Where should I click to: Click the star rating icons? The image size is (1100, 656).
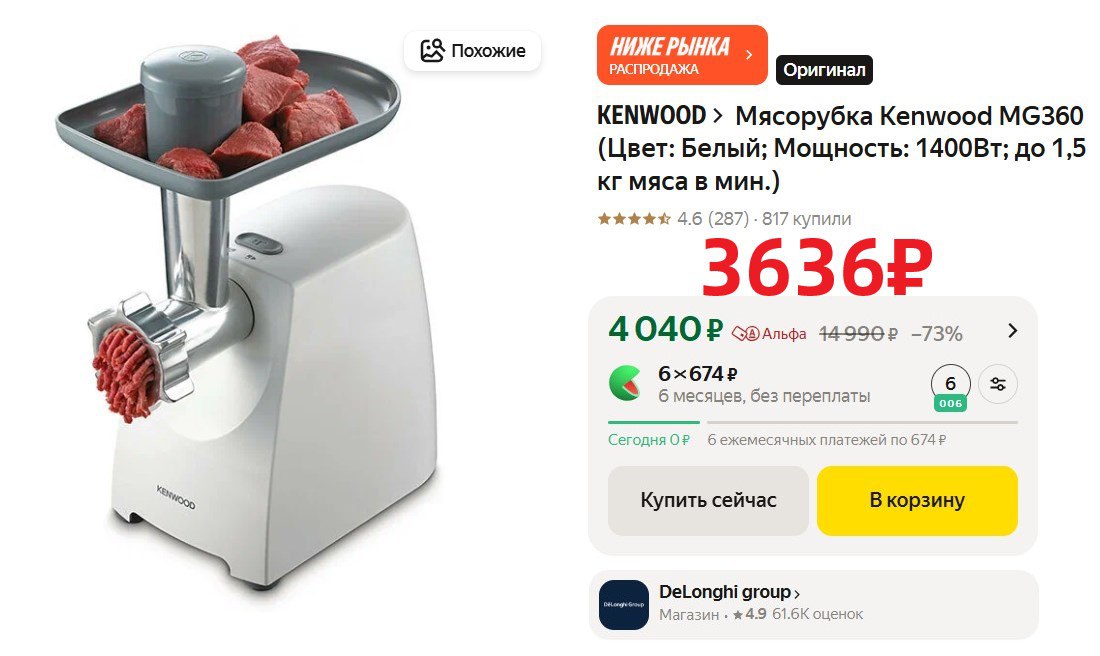click(634, 219)
